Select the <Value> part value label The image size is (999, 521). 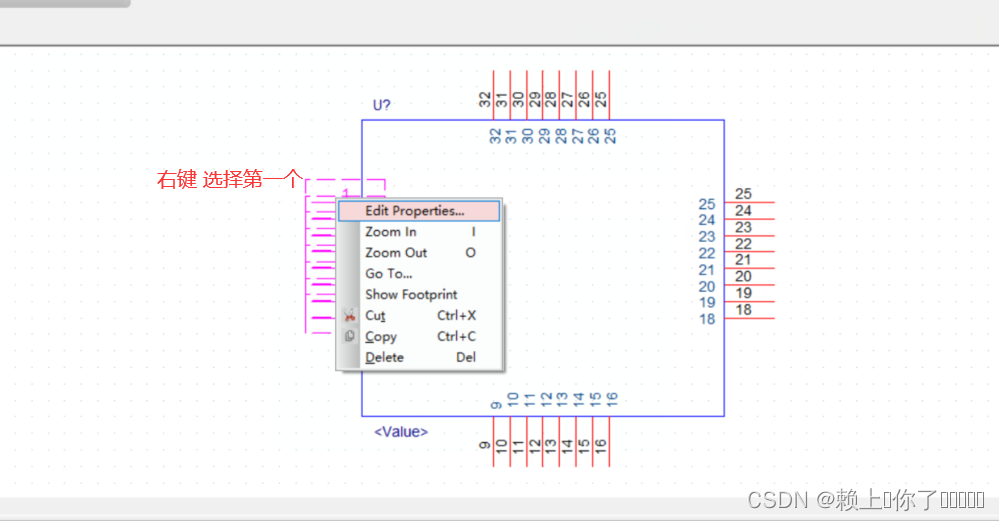[401, 432]
